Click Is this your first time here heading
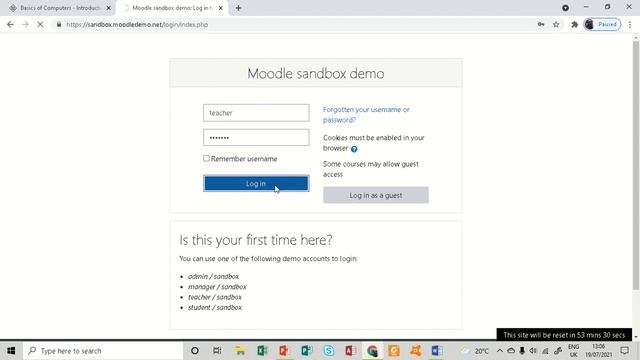This screenshot has width=640, height=360. (x=256, y=240)
